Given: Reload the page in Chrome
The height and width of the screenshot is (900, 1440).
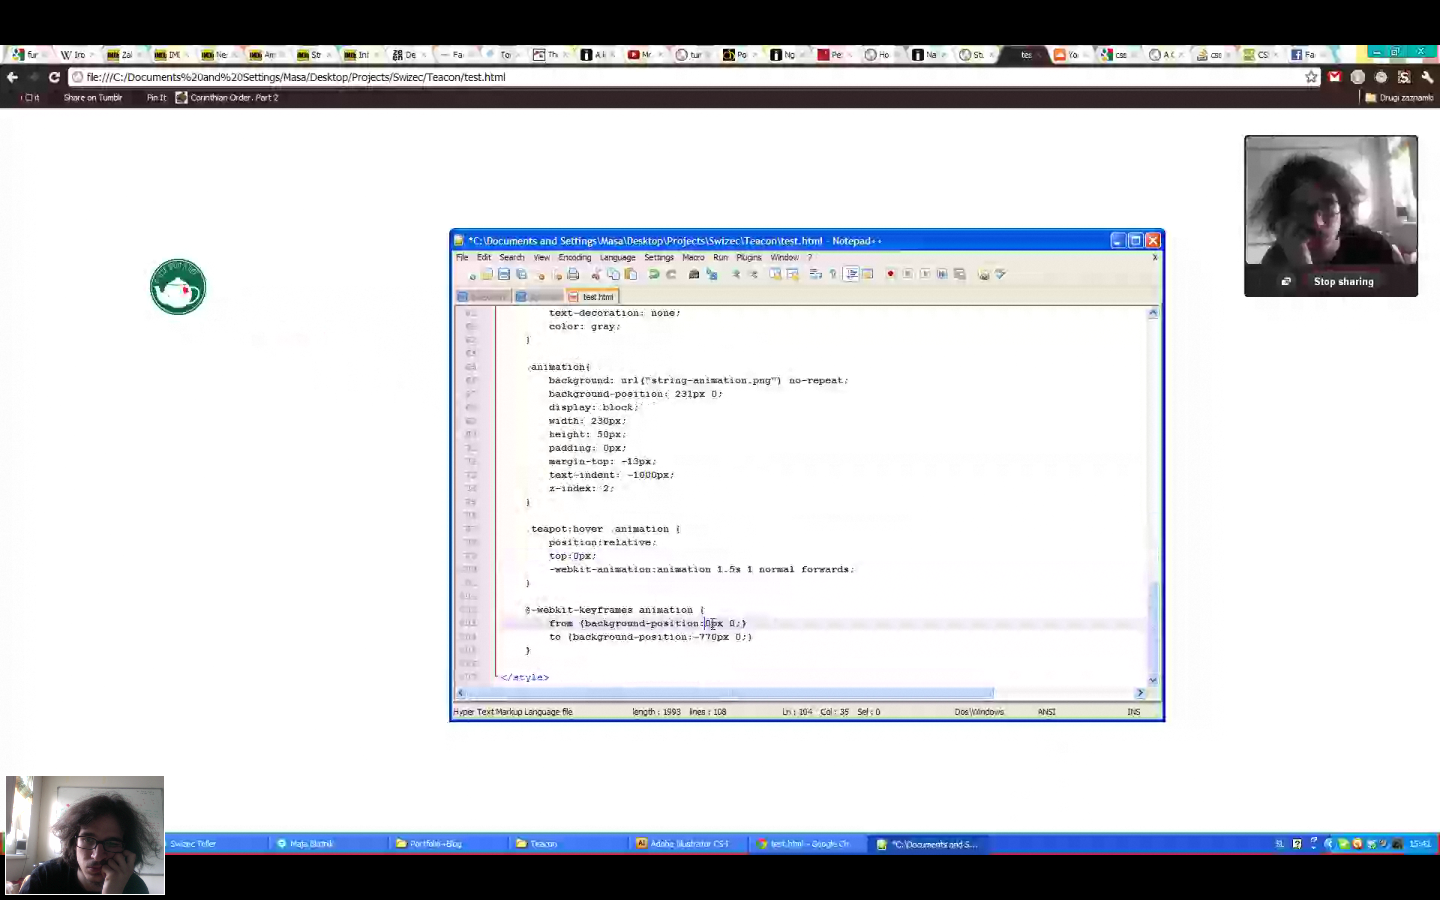Looking at the screenshot, I should coord(54,77).
